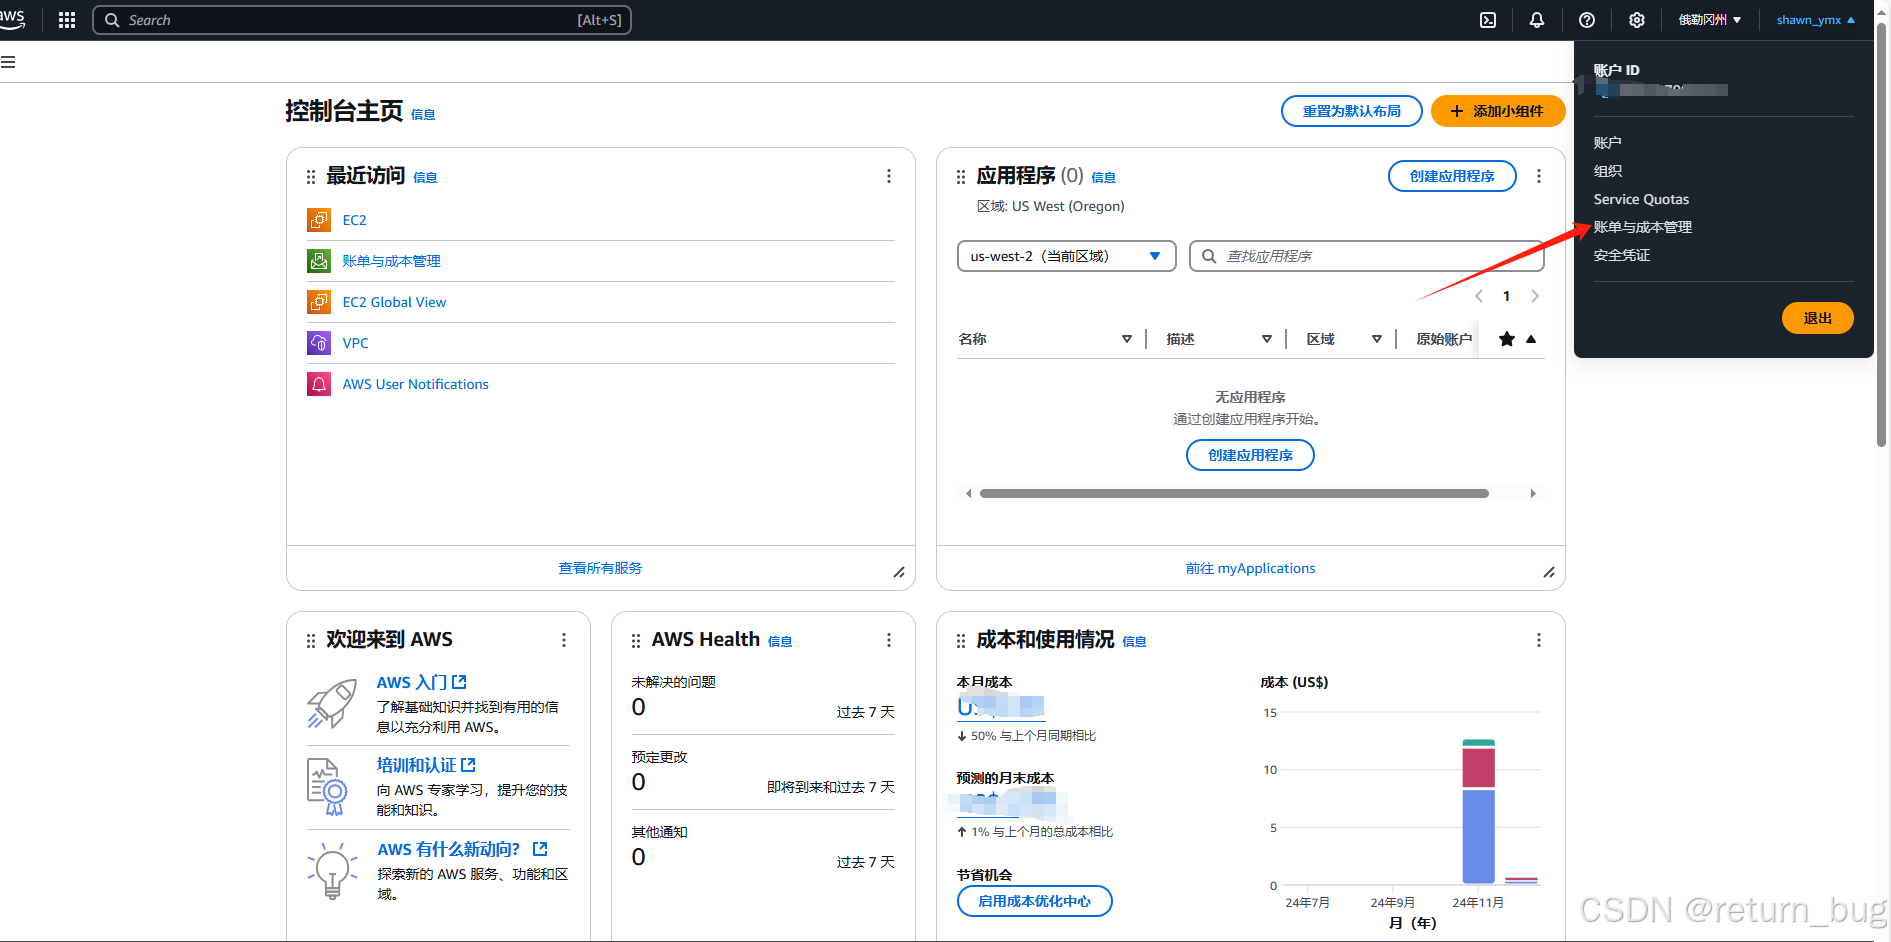Select 账单与成本管理 in account menu
The image size is (1891, 942).
click(1642, 227)
